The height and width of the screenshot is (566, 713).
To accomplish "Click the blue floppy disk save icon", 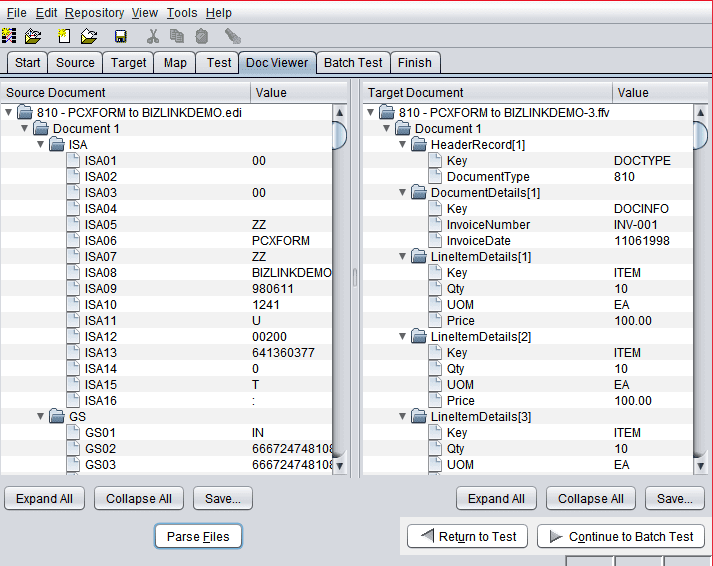I will coord(120,36).
